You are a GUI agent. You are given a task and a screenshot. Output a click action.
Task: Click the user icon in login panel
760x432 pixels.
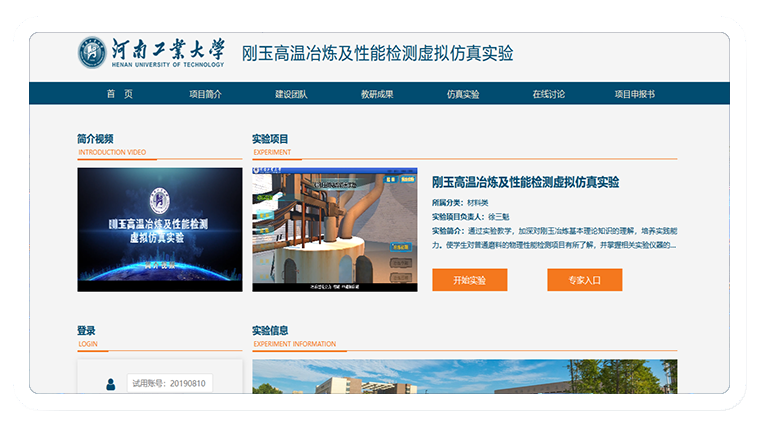[x=110, y=383]
